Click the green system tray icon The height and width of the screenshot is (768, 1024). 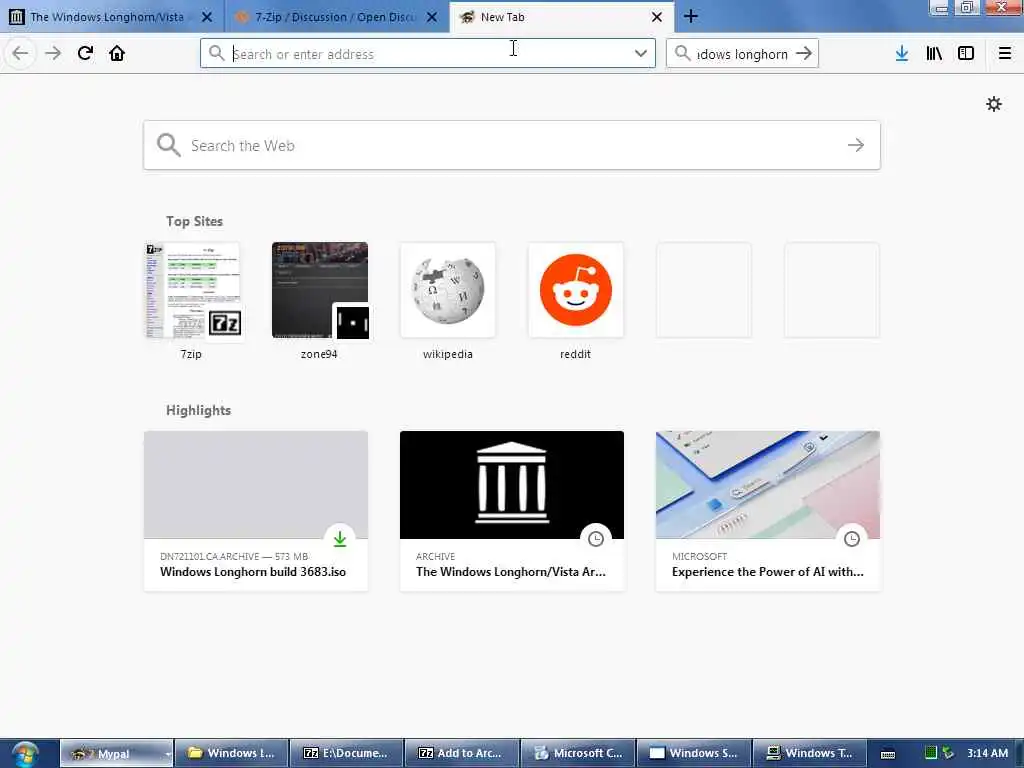[931, 753]
